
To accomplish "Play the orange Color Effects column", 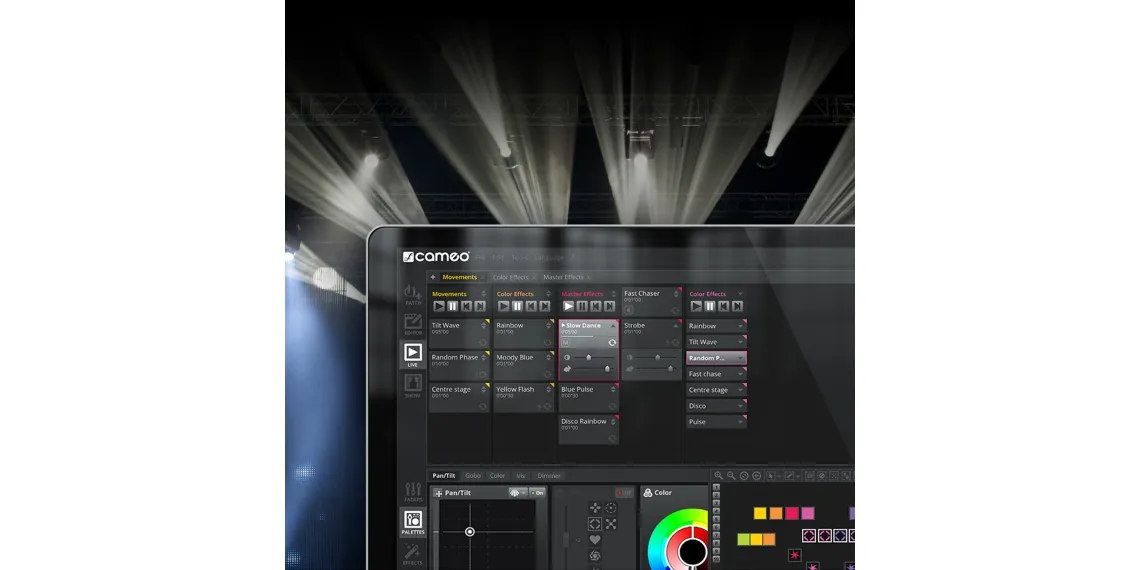I will click(x=504, y=306).
